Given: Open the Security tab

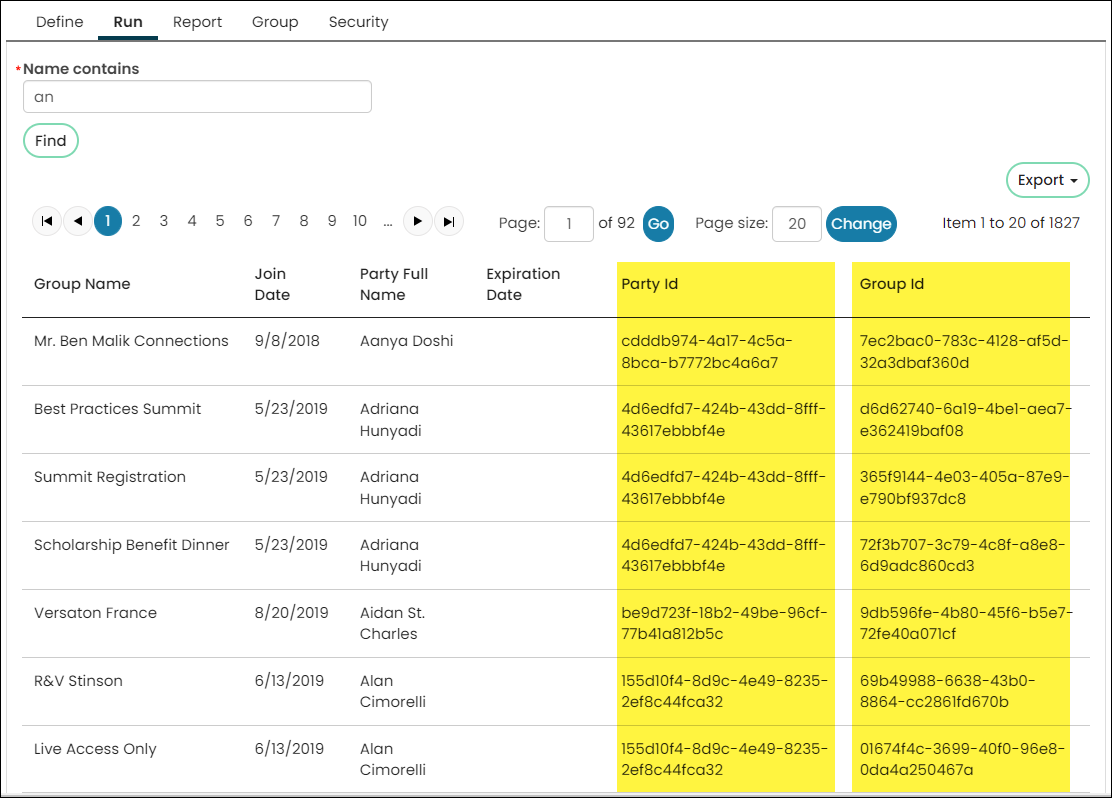Looking at the screenshot, I should 358,22.
